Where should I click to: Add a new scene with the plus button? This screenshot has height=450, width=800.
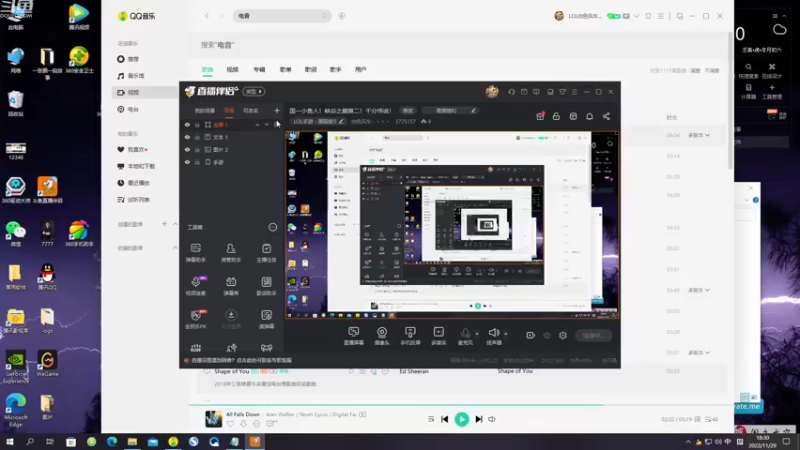pyautogui.click(x=277, y=111)
